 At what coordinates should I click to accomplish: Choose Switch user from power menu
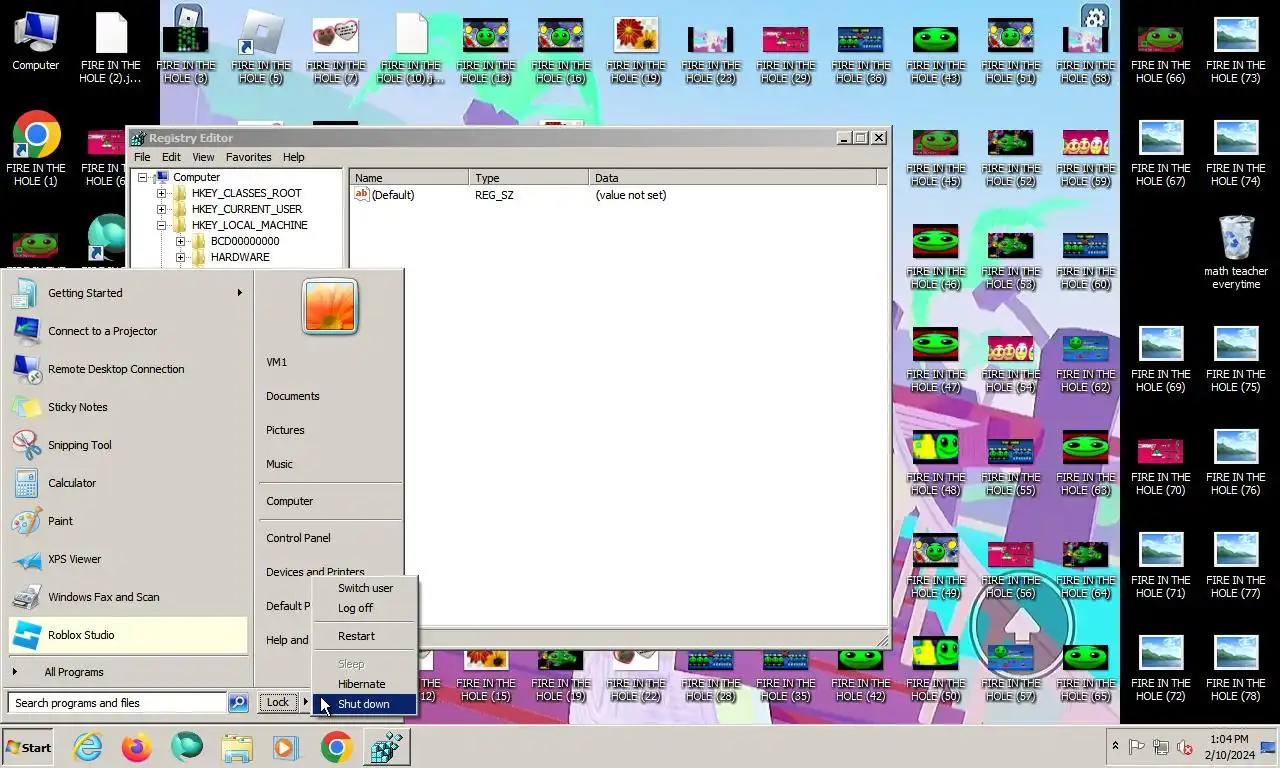[x=364, y=588]
